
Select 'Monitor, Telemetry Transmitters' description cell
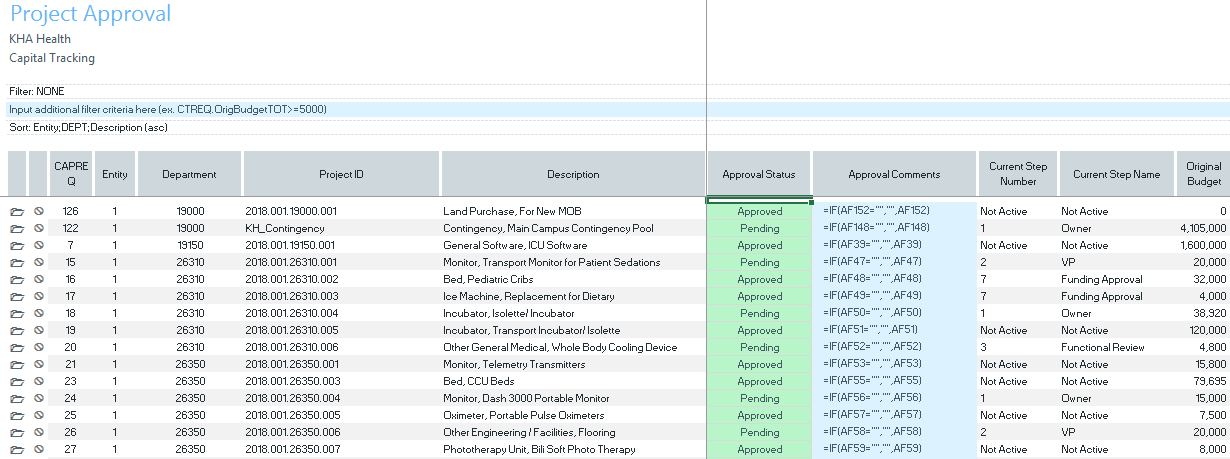coord(516,365)
